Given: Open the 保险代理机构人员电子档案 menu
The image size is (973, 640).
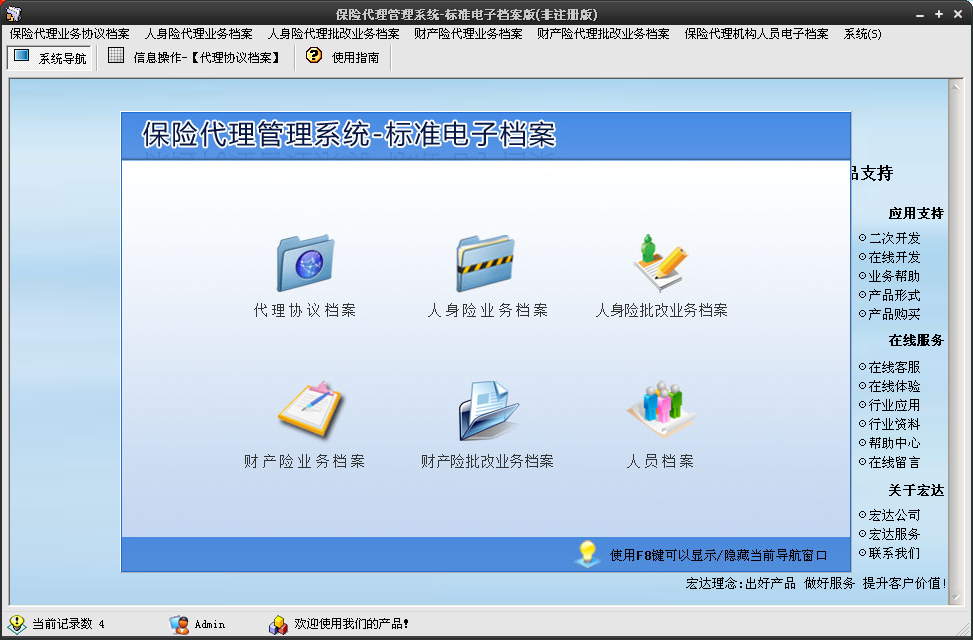Looking at the screenshot, I should click(x=755, y=33).
